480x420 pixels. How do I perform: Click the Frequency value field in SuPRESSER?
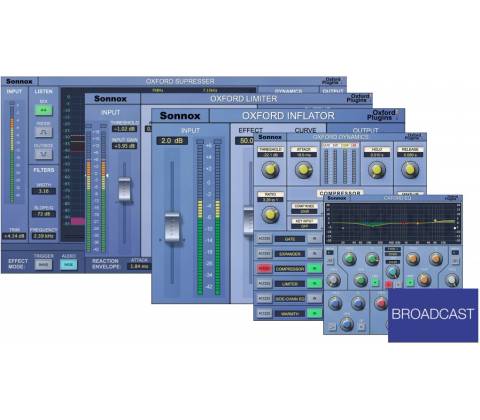point(44,236)
